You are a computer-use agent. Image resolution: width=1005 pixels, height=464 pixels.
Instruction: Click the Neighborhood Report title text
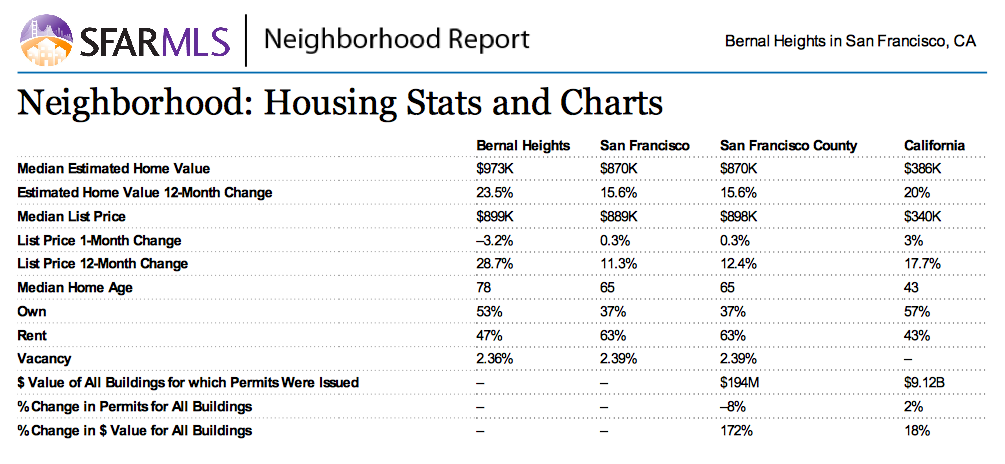397,40
